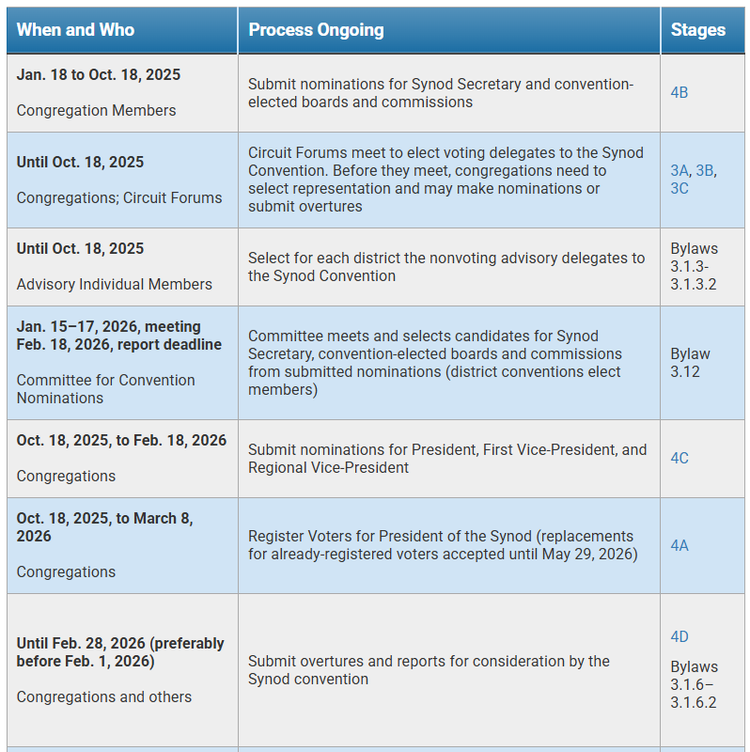Click the 'Advisory Individual Members' text
This screenshot has width=750, height=752.
(114, 284)
